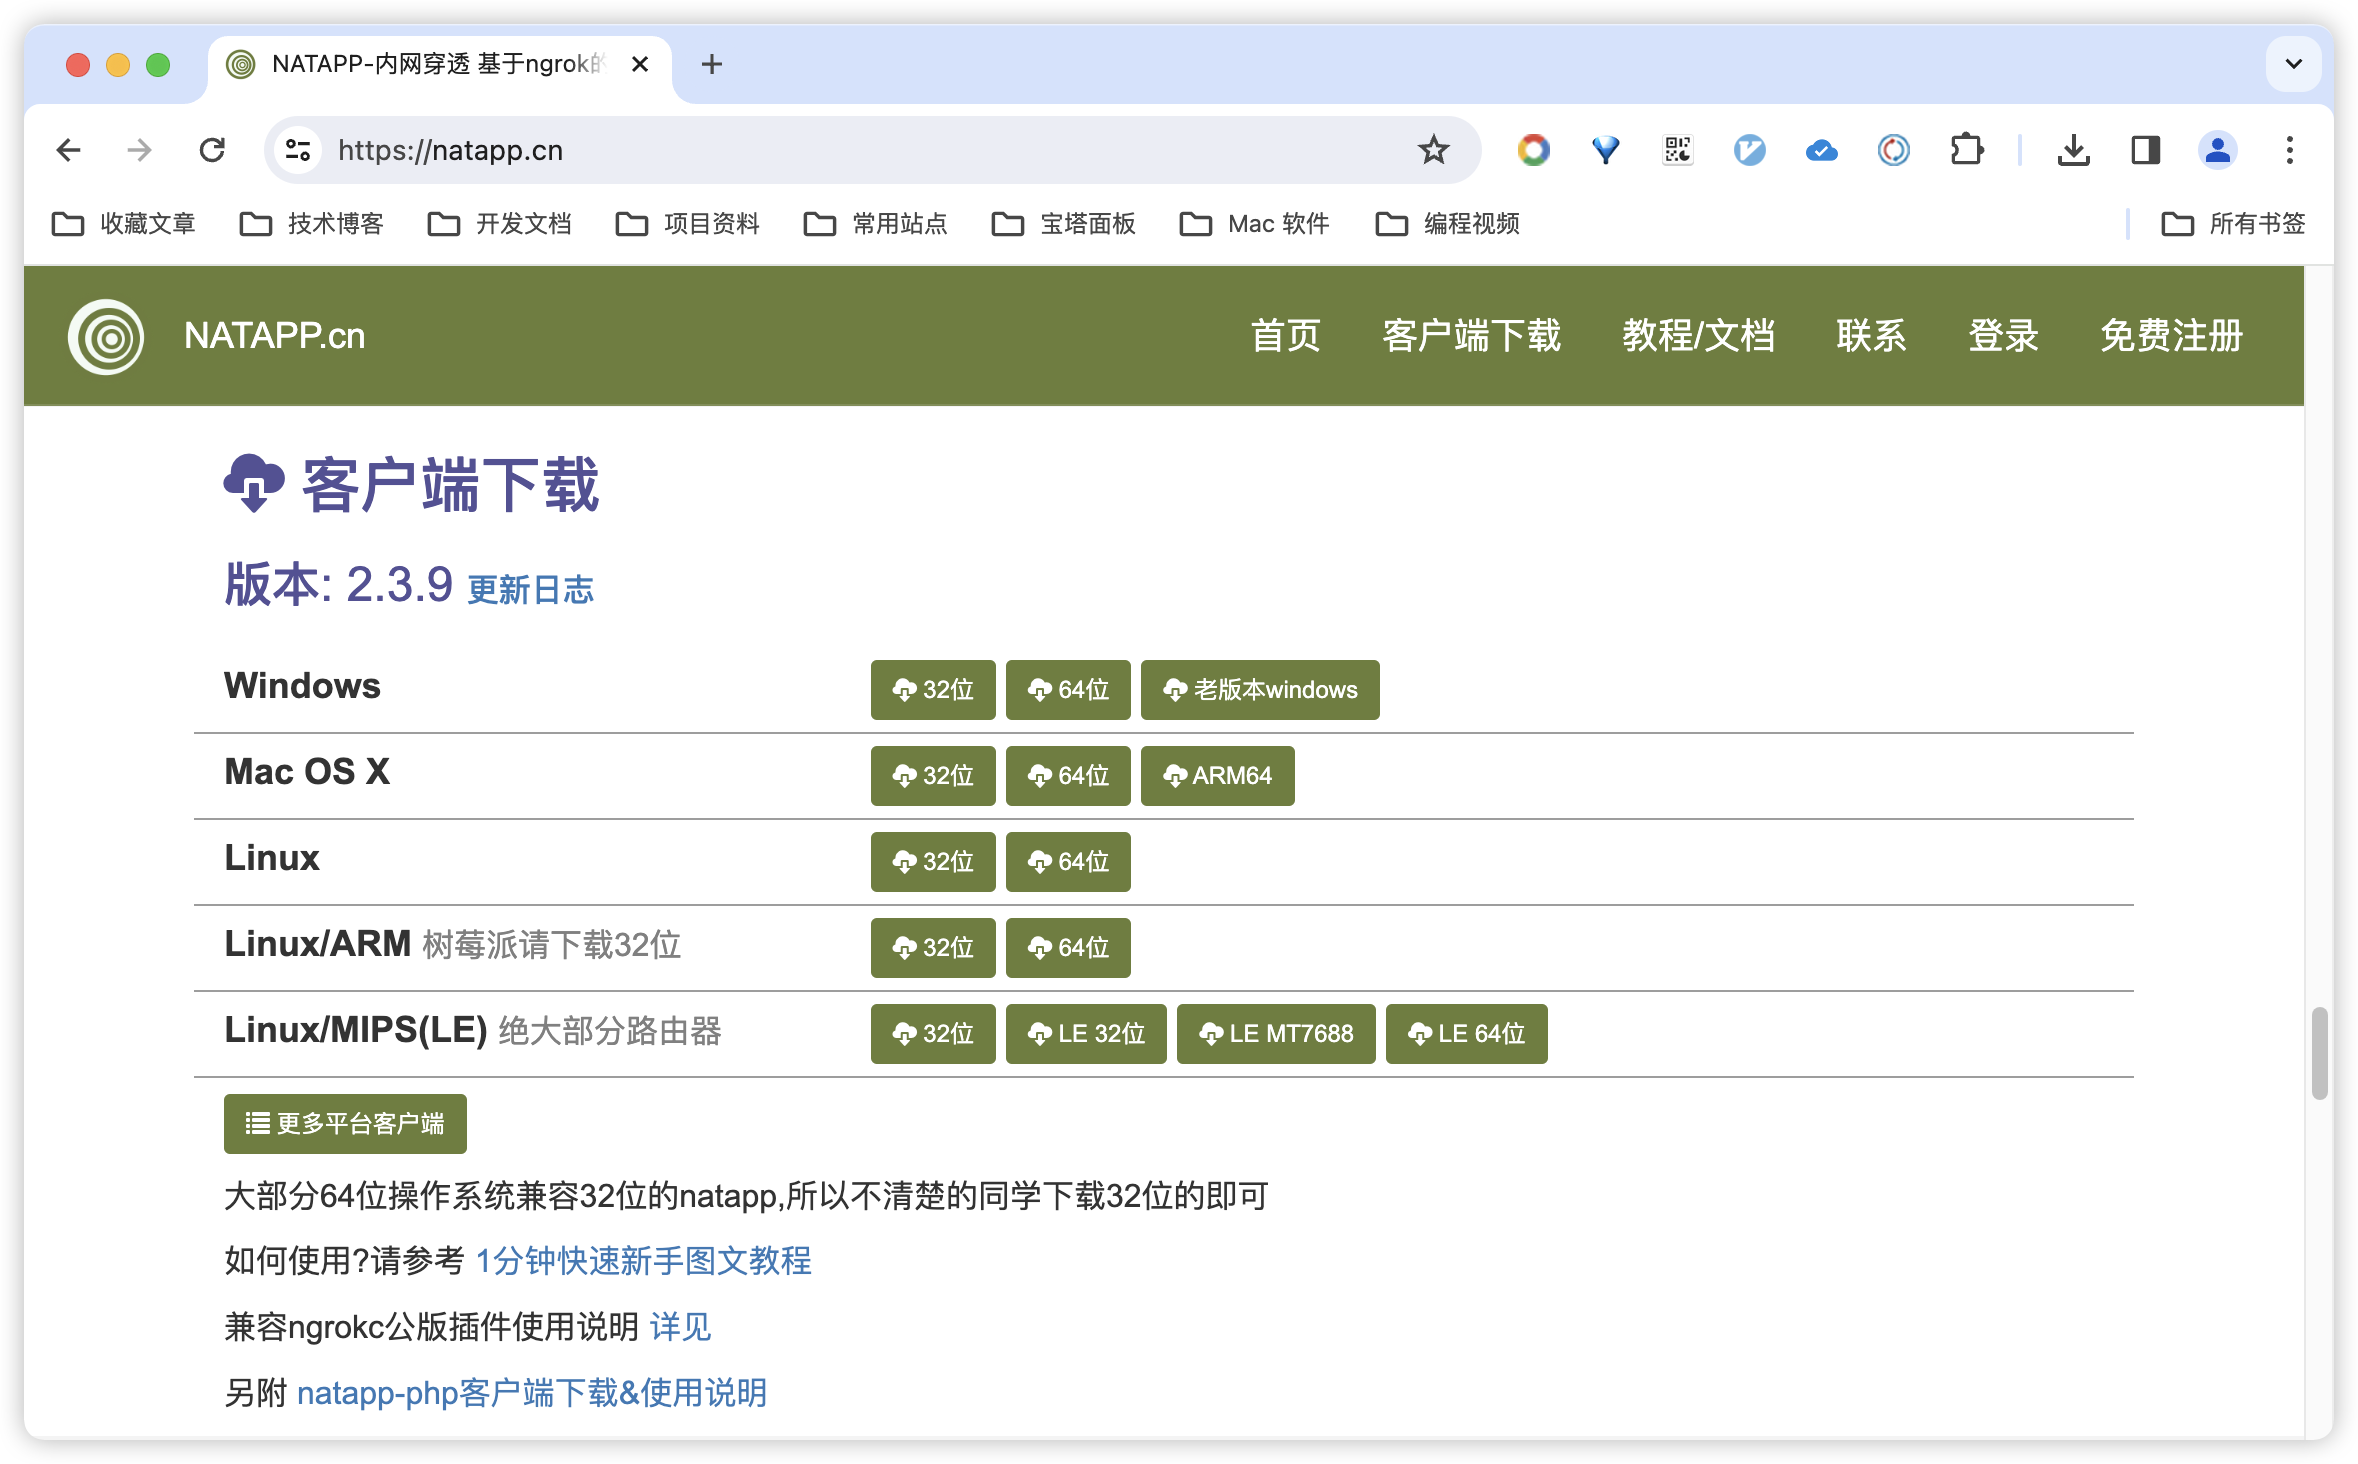This screenshot has width=2358, height=1464.
Task: Click the browser forward arrow
Action: pyautogui.click(x=140, y=150)
